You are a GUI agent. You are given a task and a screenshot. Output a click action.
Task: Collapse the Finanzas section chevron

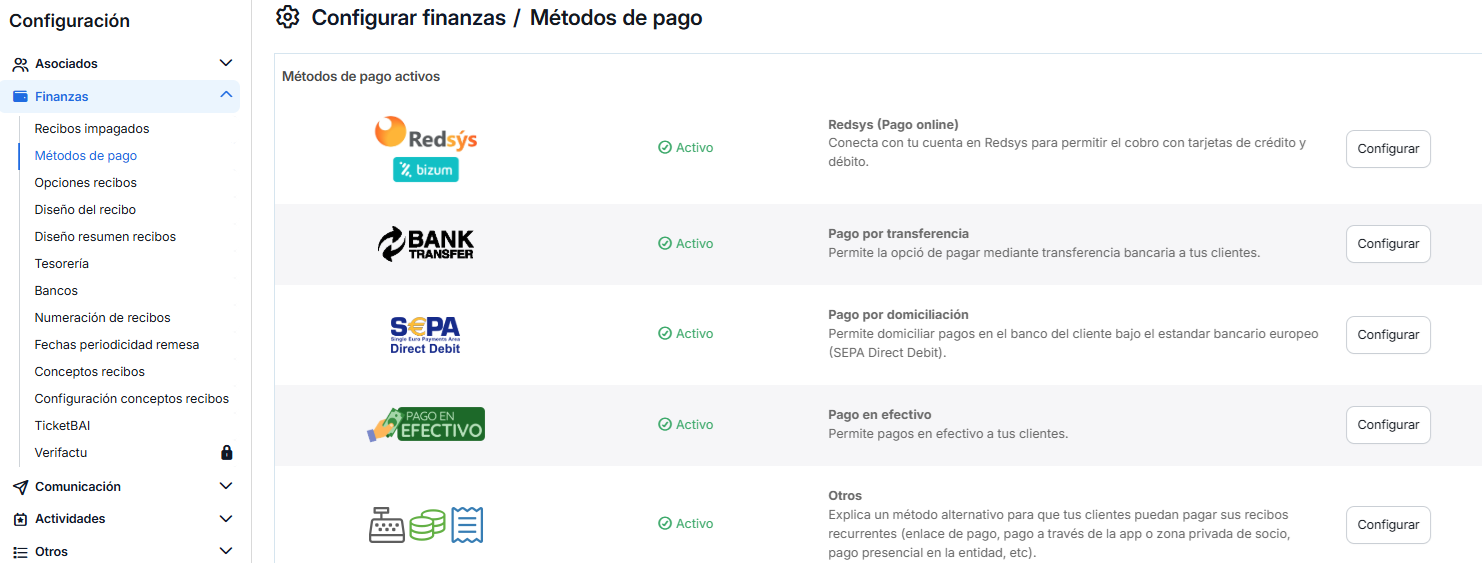click(226, 96)
